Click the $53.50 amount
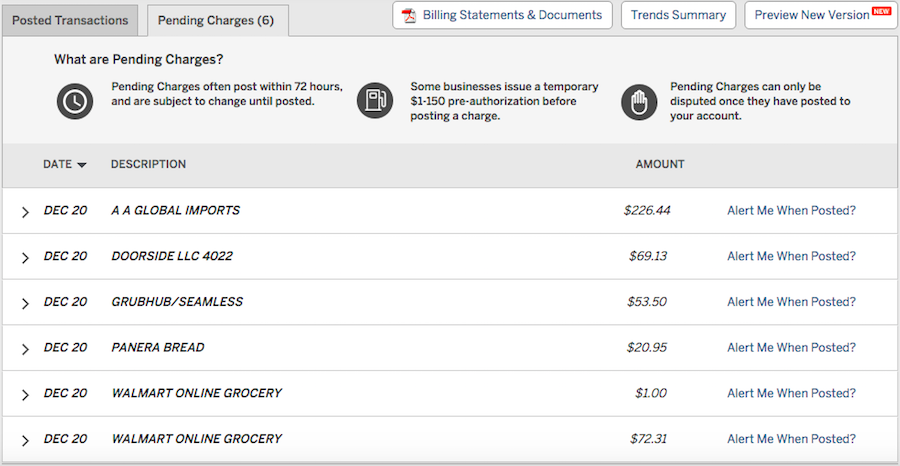 pos(647,301)
